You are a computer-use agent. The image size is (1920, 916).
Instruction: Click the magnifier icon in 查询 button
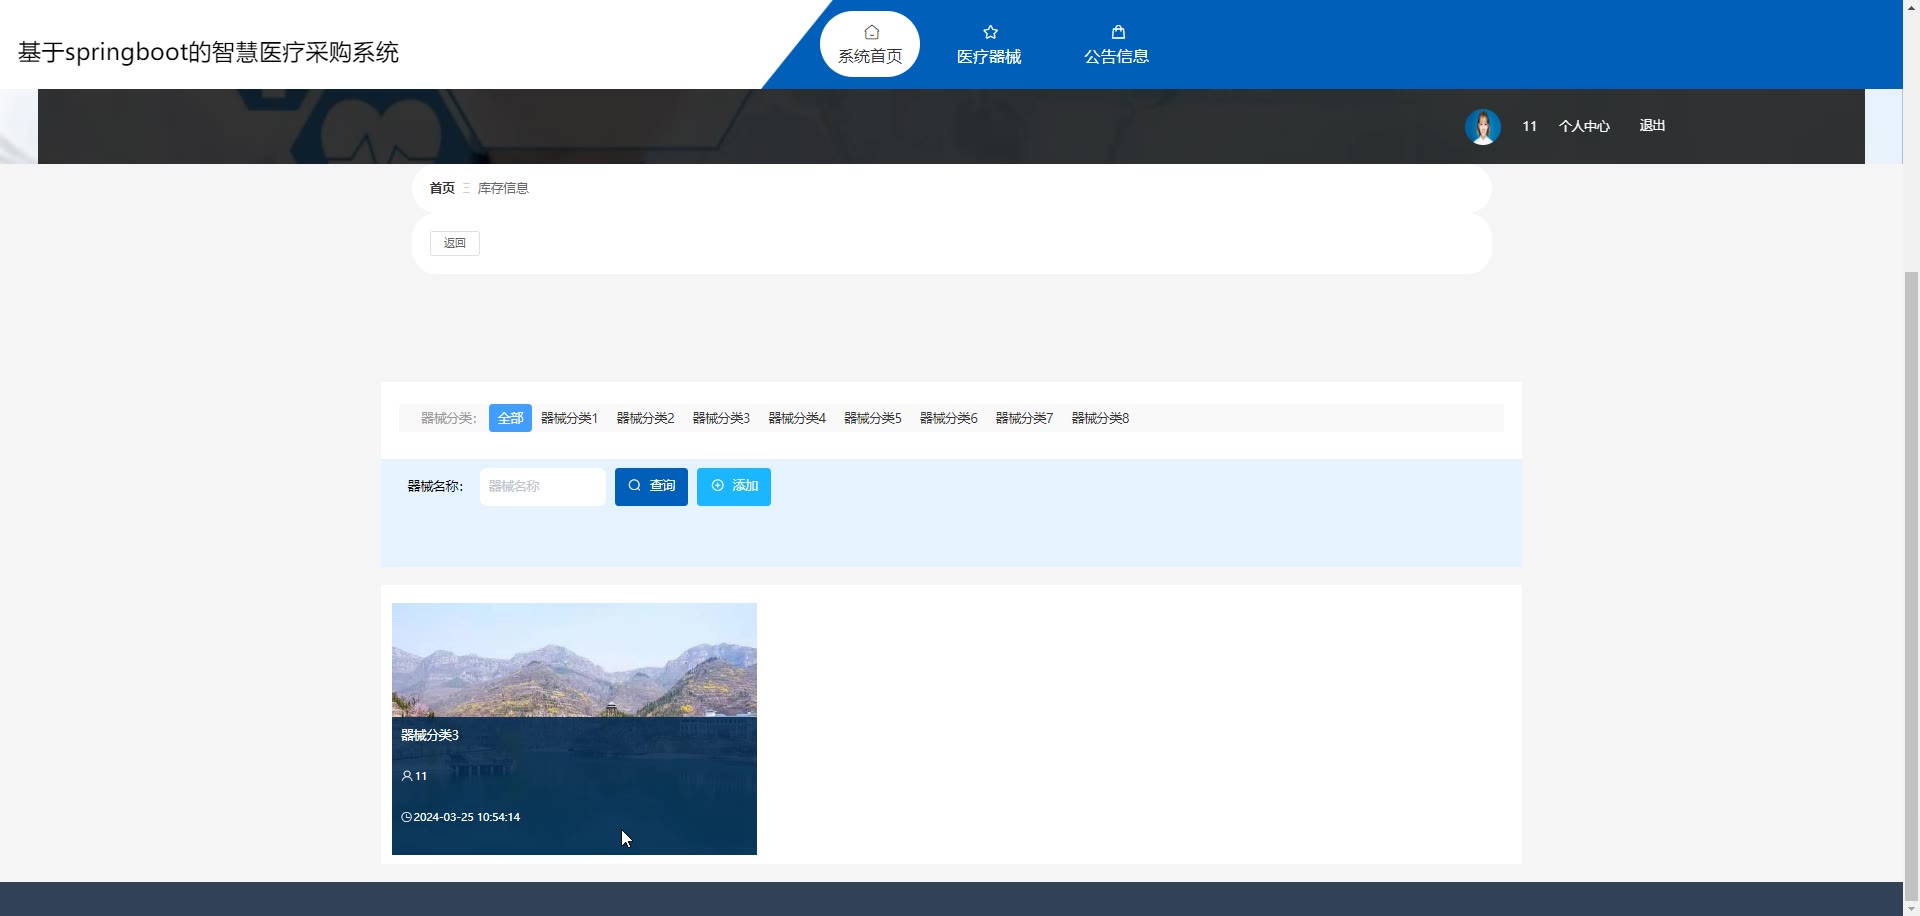[x=634, y=485]
